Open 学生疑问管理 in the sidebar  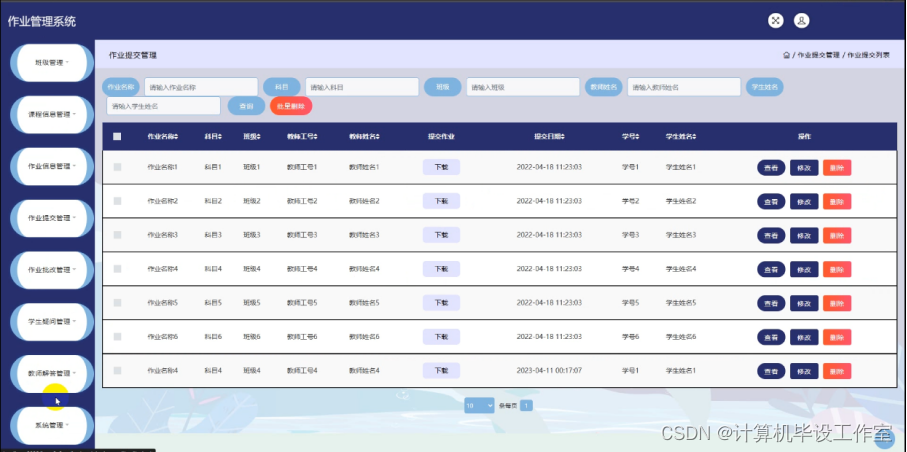52,321
